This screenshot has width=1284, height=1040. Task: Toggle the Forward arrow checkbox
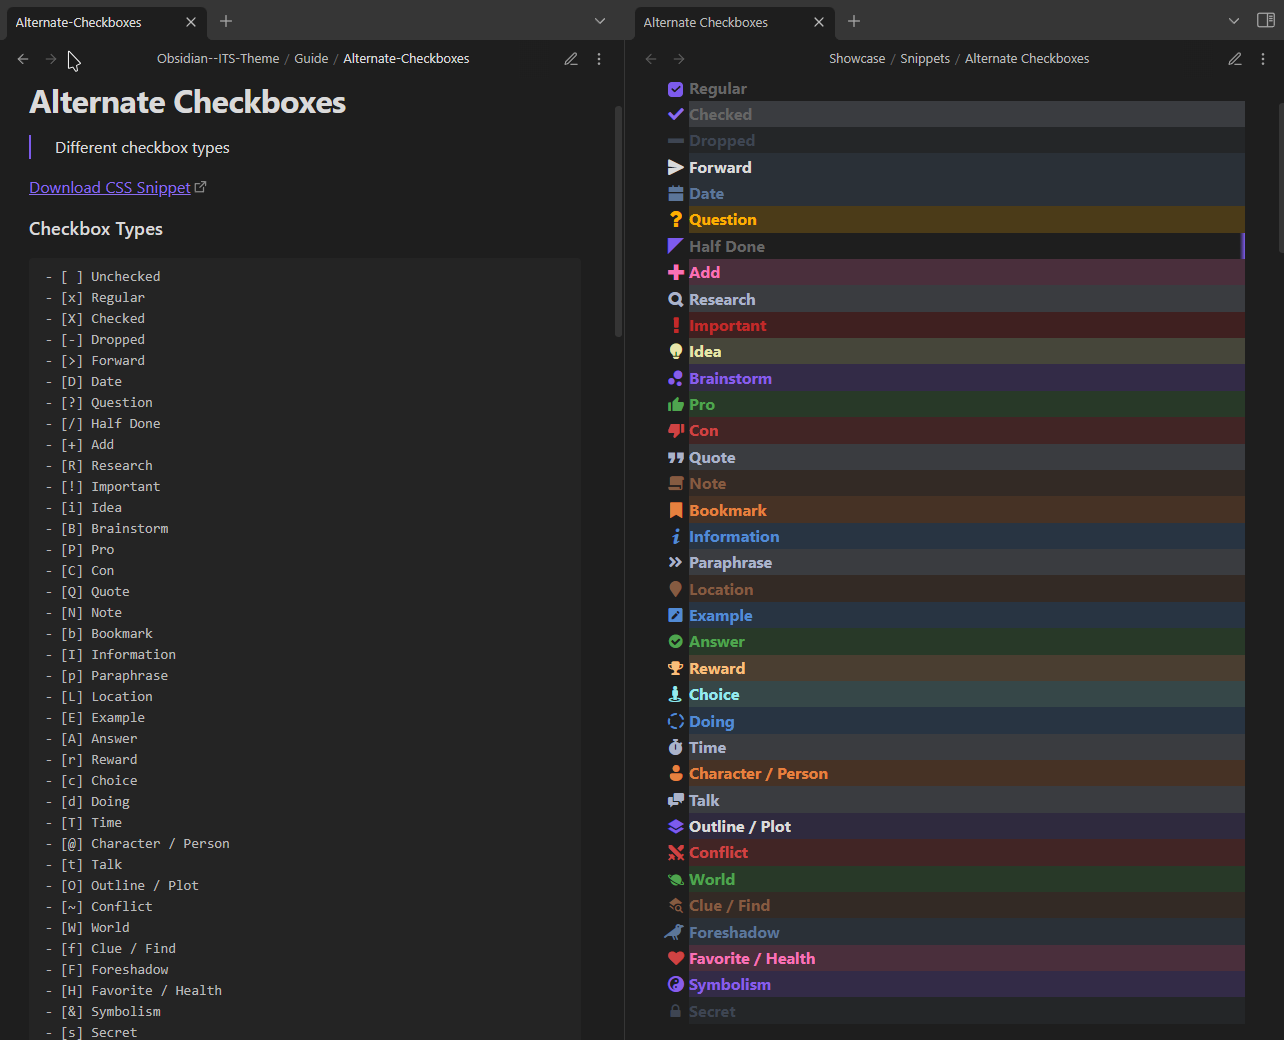point(676,168)
